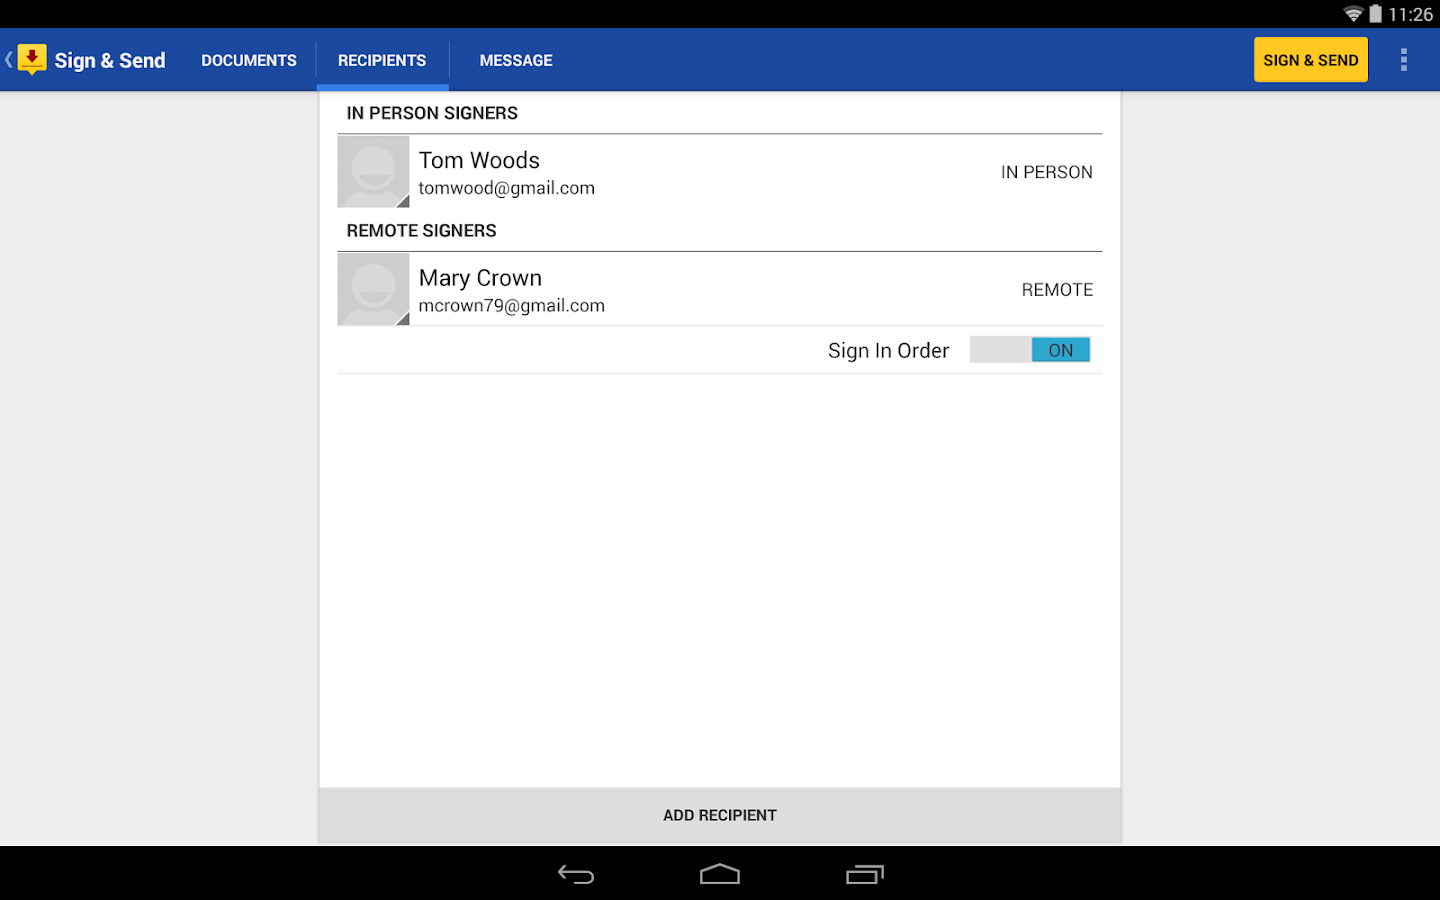Click the Wi-Fi status bar icon

1352,14
